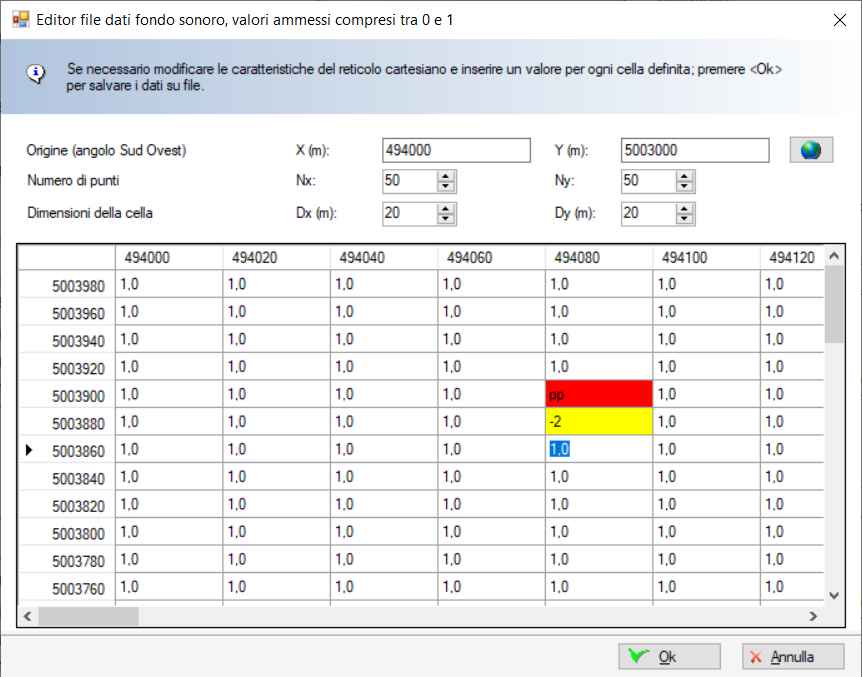Image resolution: width=862 pixels, height=677 pixels.
Task: Click vertical scrollbar down arrow
Action: 835,595
